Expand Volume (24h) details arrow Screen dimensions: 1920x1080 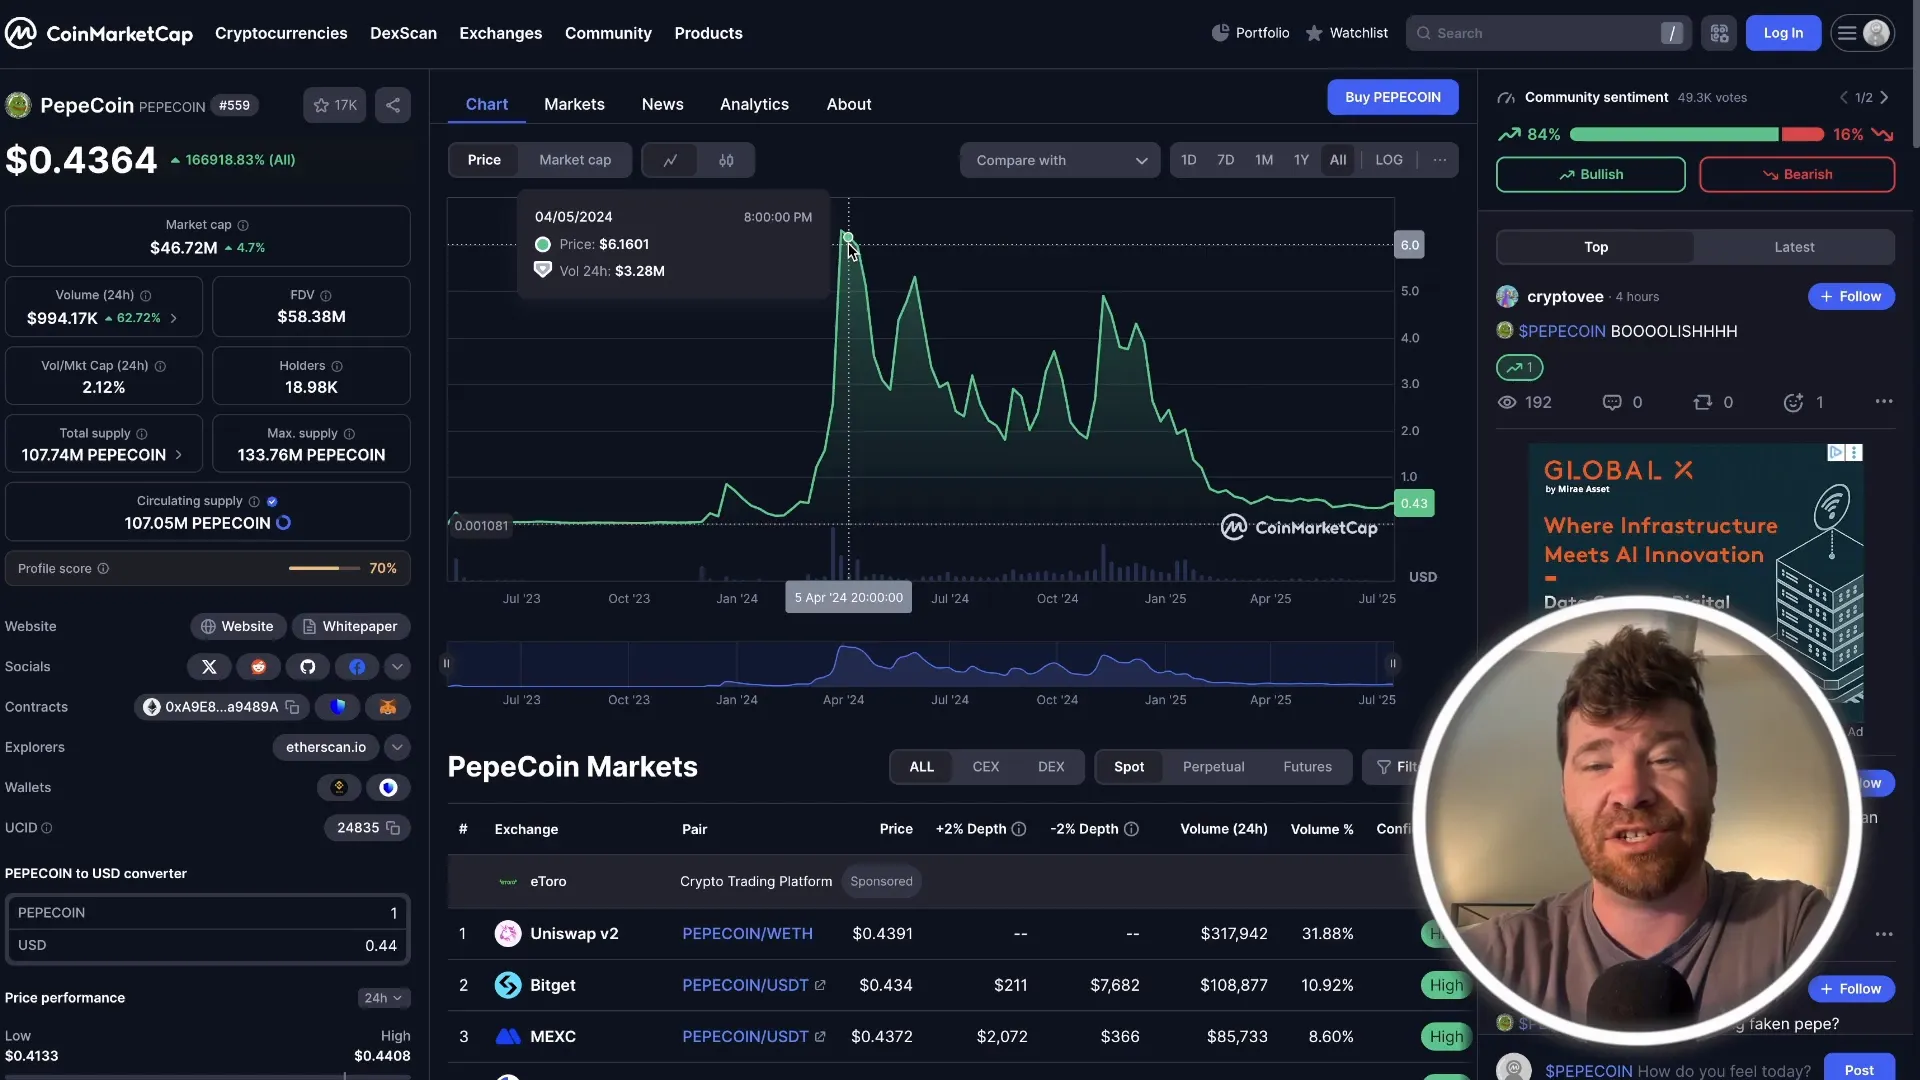[x=174, y=318]
